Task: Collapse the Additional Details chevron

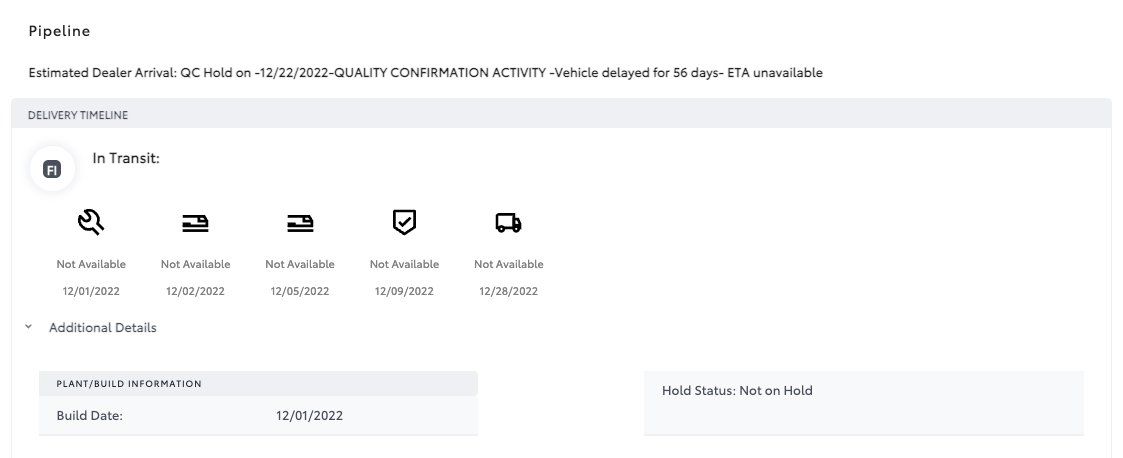Action: (x=29, y=327)
